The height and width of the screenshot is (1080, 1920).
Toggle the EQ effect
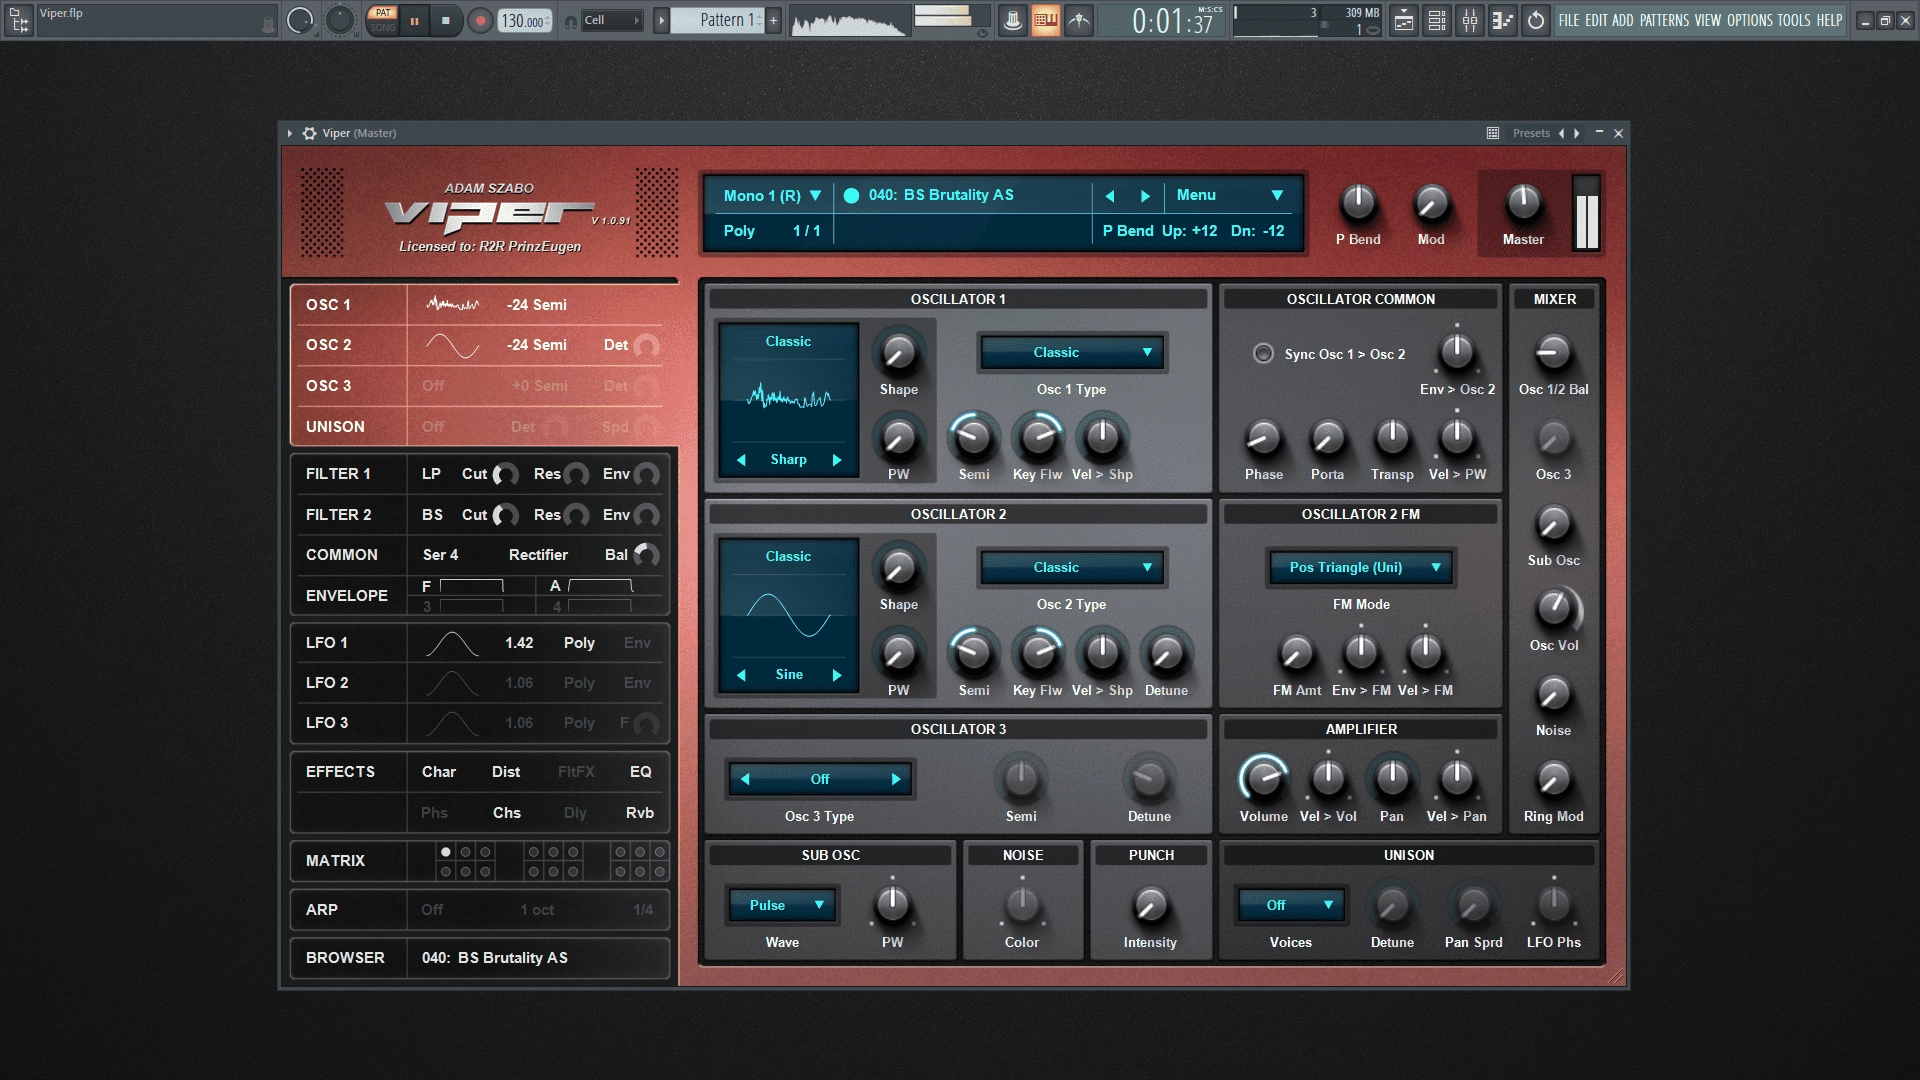[641, 772]
